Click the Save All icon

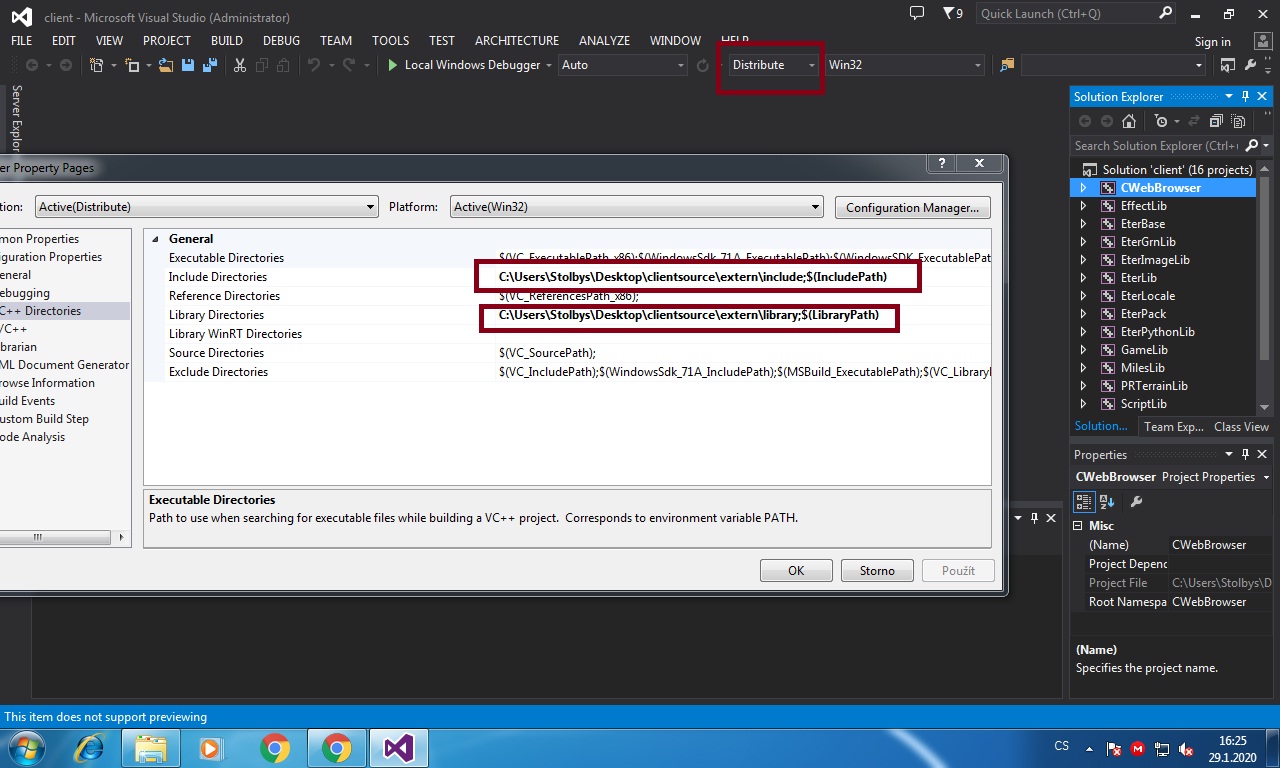(x=210, y=65)
